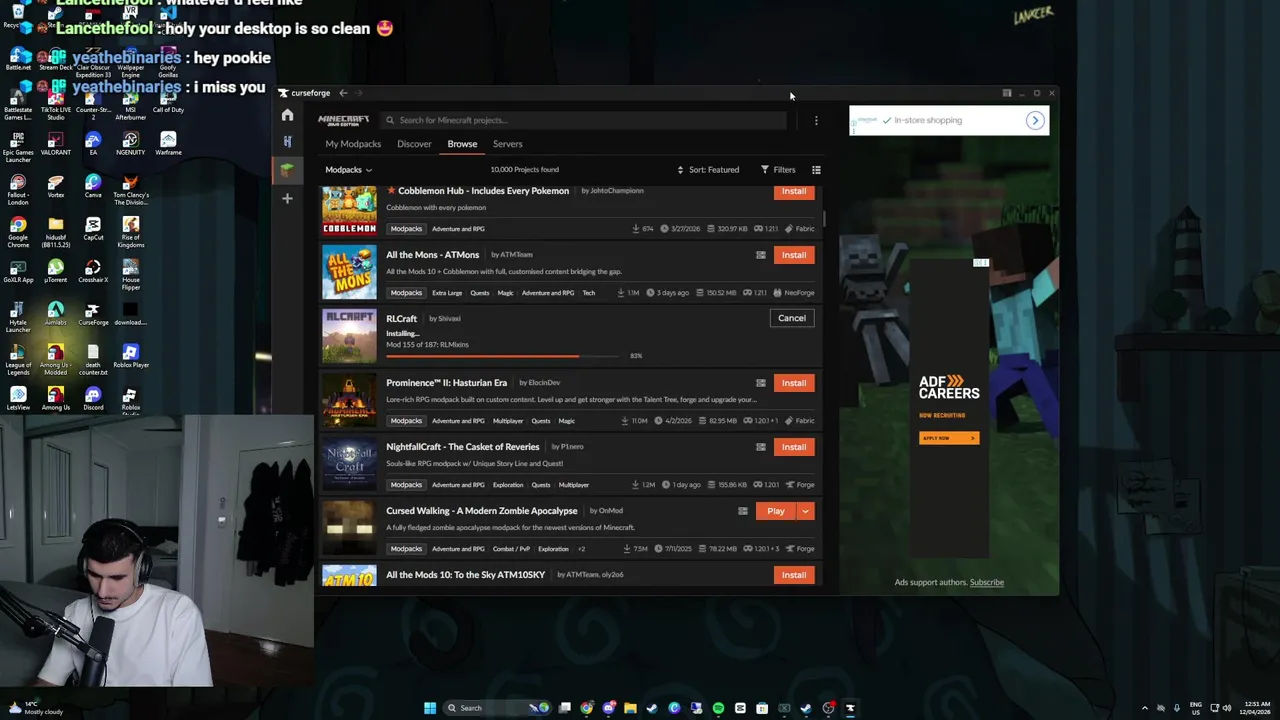Install All the Mods 10: To the Sky
The image size is (1280, 720).
[x=794, y=575]
